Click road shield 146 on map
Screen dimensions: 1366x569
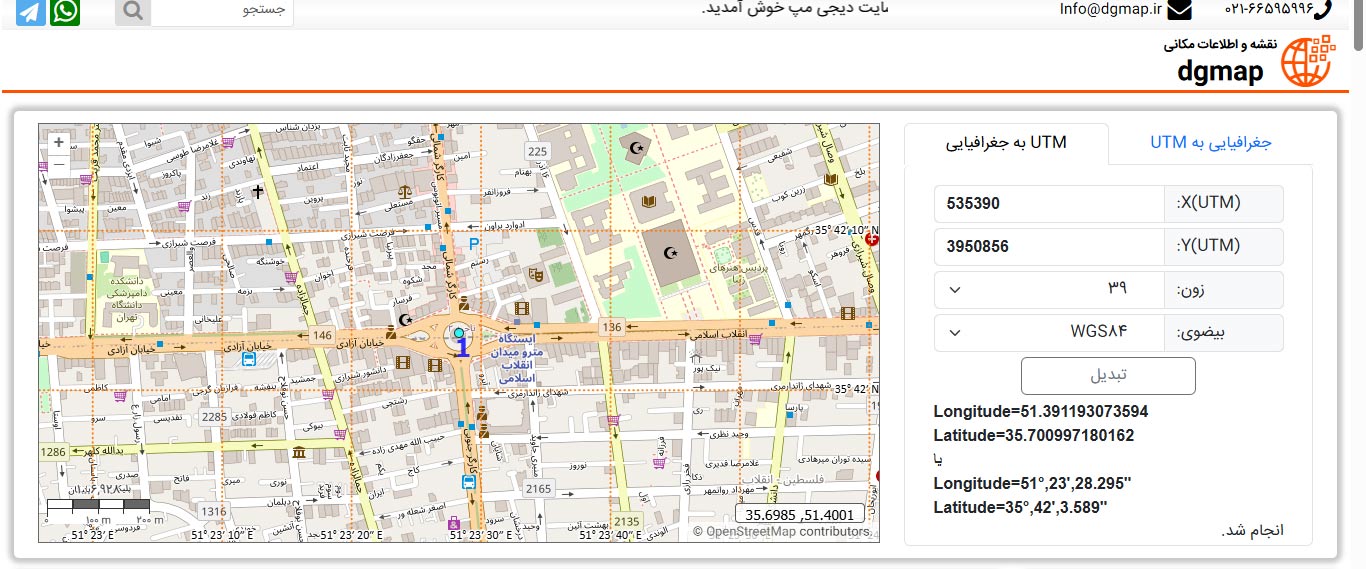click(x=321, y=335)
